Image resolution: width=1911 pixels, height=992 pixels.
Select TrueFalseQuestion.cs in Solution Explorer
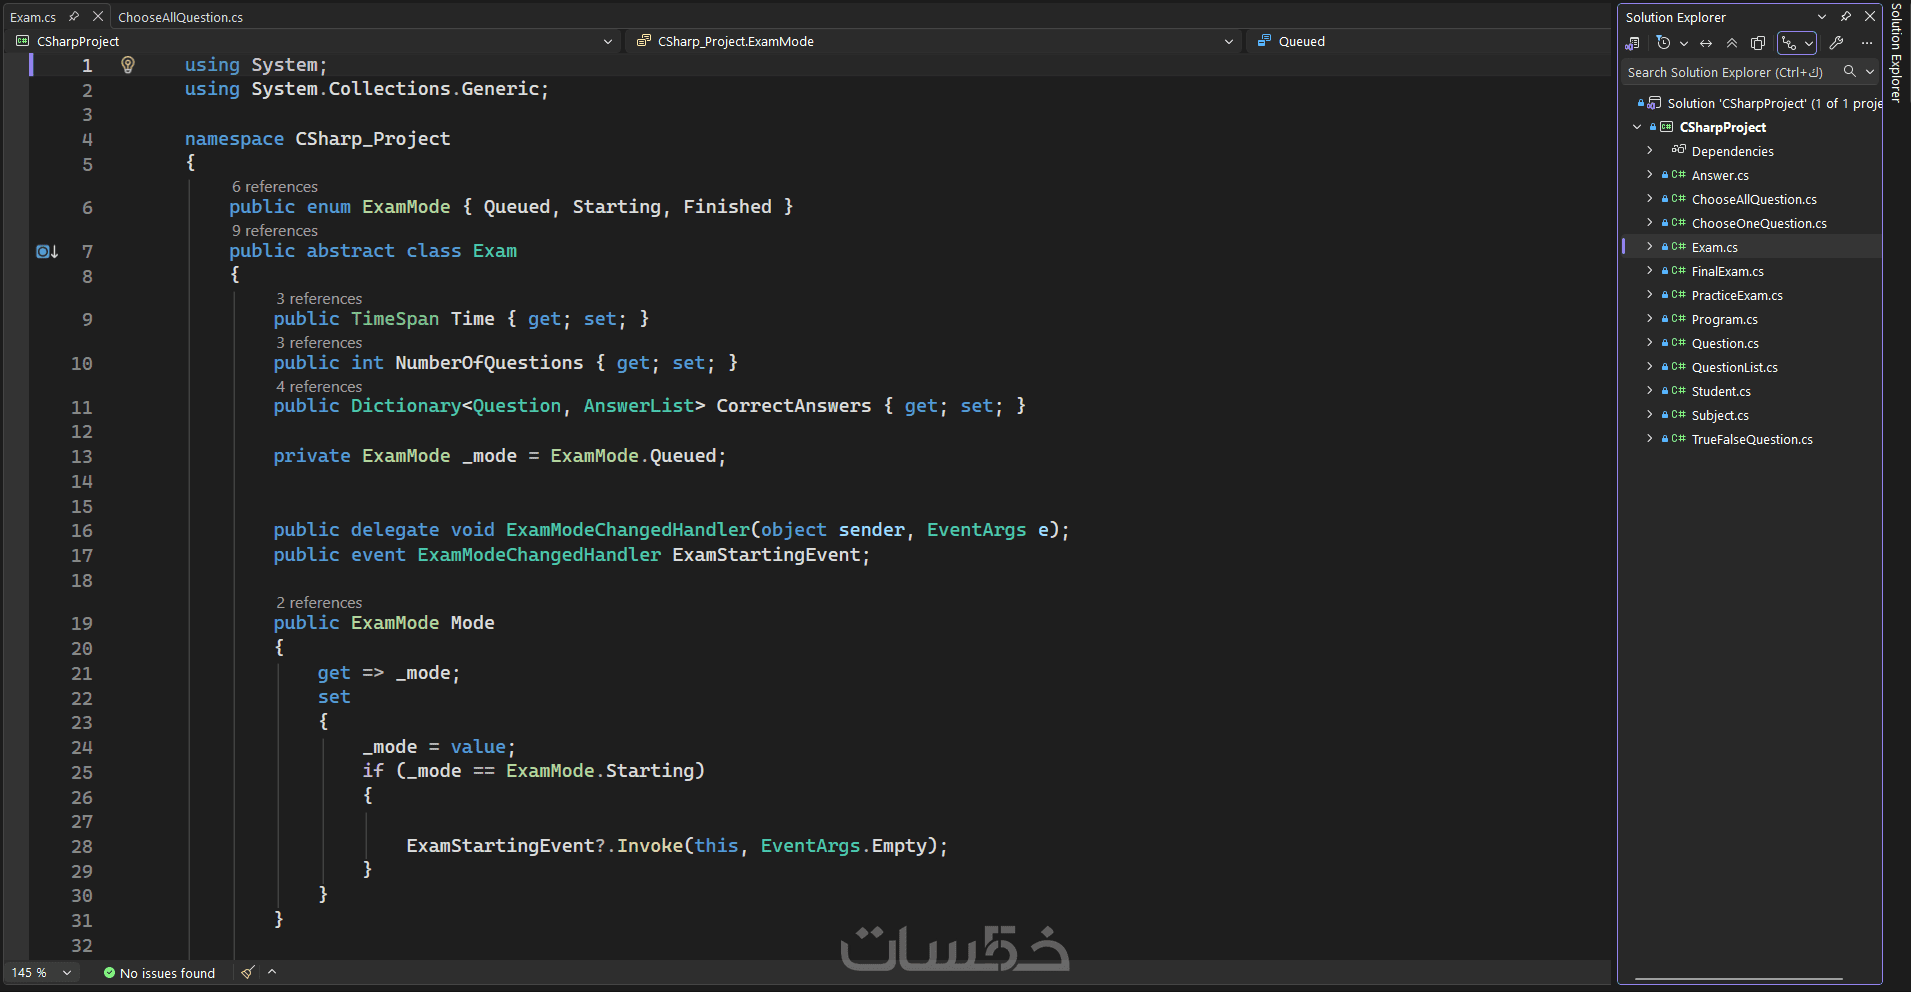click(x=1752, y=439)
